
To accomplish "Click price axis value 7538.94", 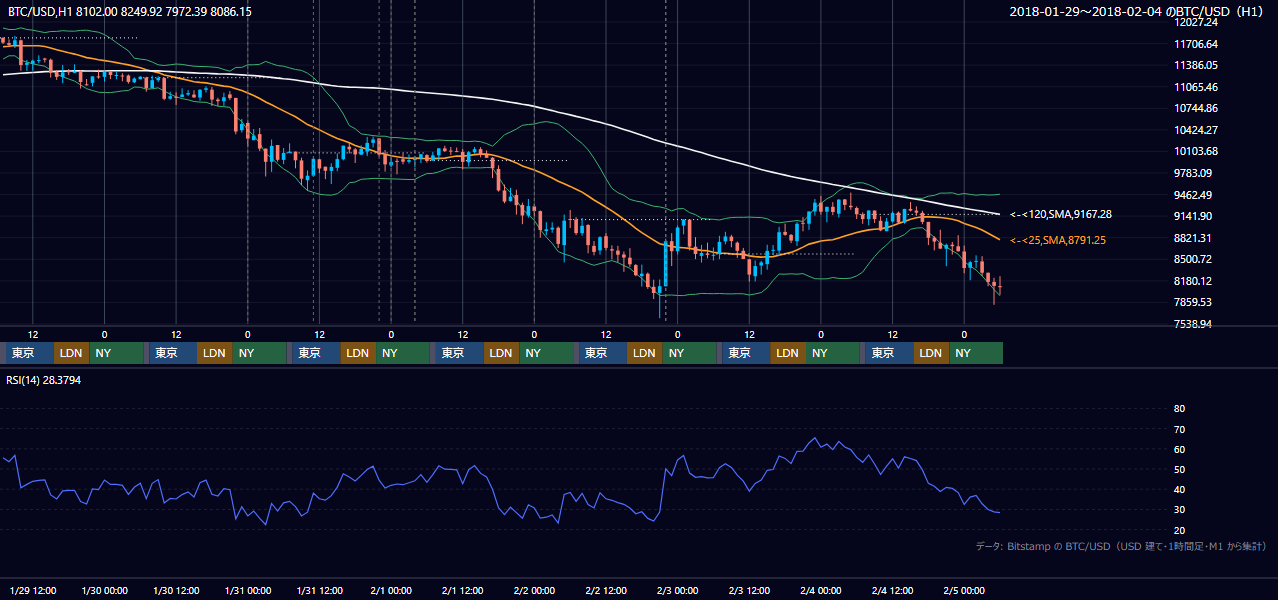I will point(1195,324).
